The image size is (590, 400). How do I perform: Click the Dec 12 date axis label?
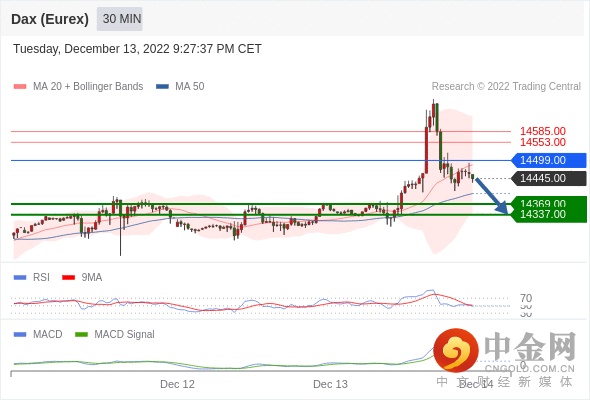point(177,384)
